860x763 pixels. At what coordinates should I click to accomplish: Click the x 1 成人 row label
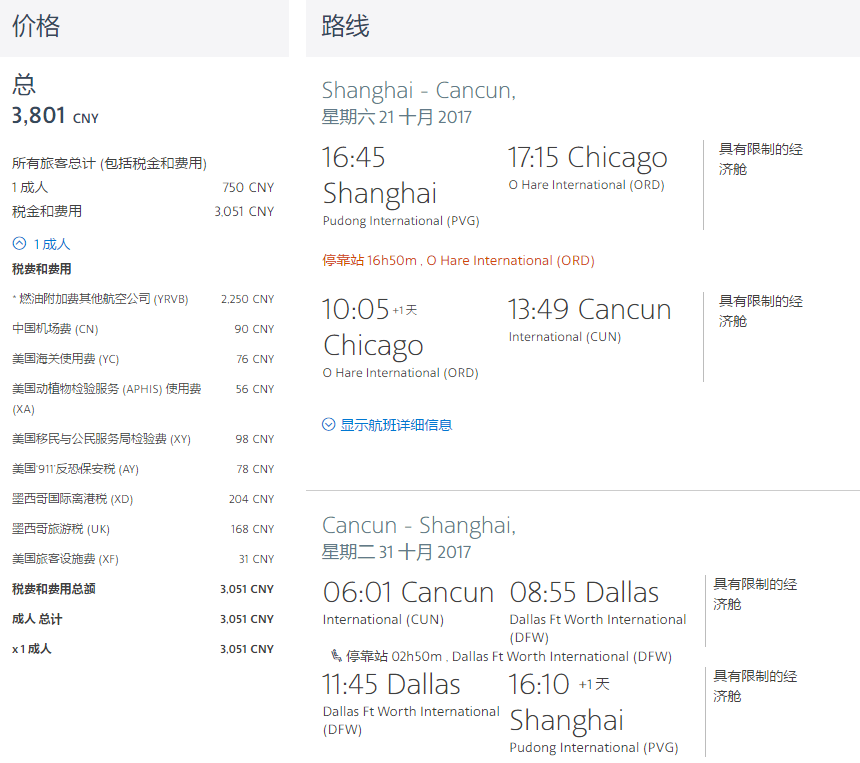click(x=32, y=649)
